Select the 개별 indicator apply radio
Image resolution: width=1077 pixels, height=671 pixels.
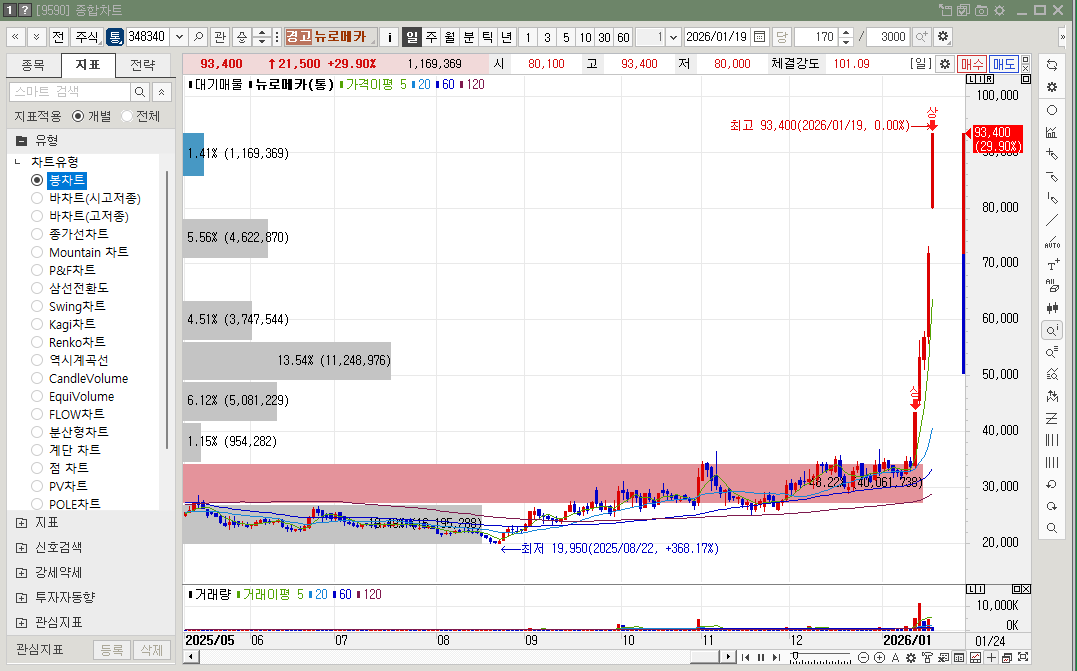pyautogui.click(x=78, y=117)
